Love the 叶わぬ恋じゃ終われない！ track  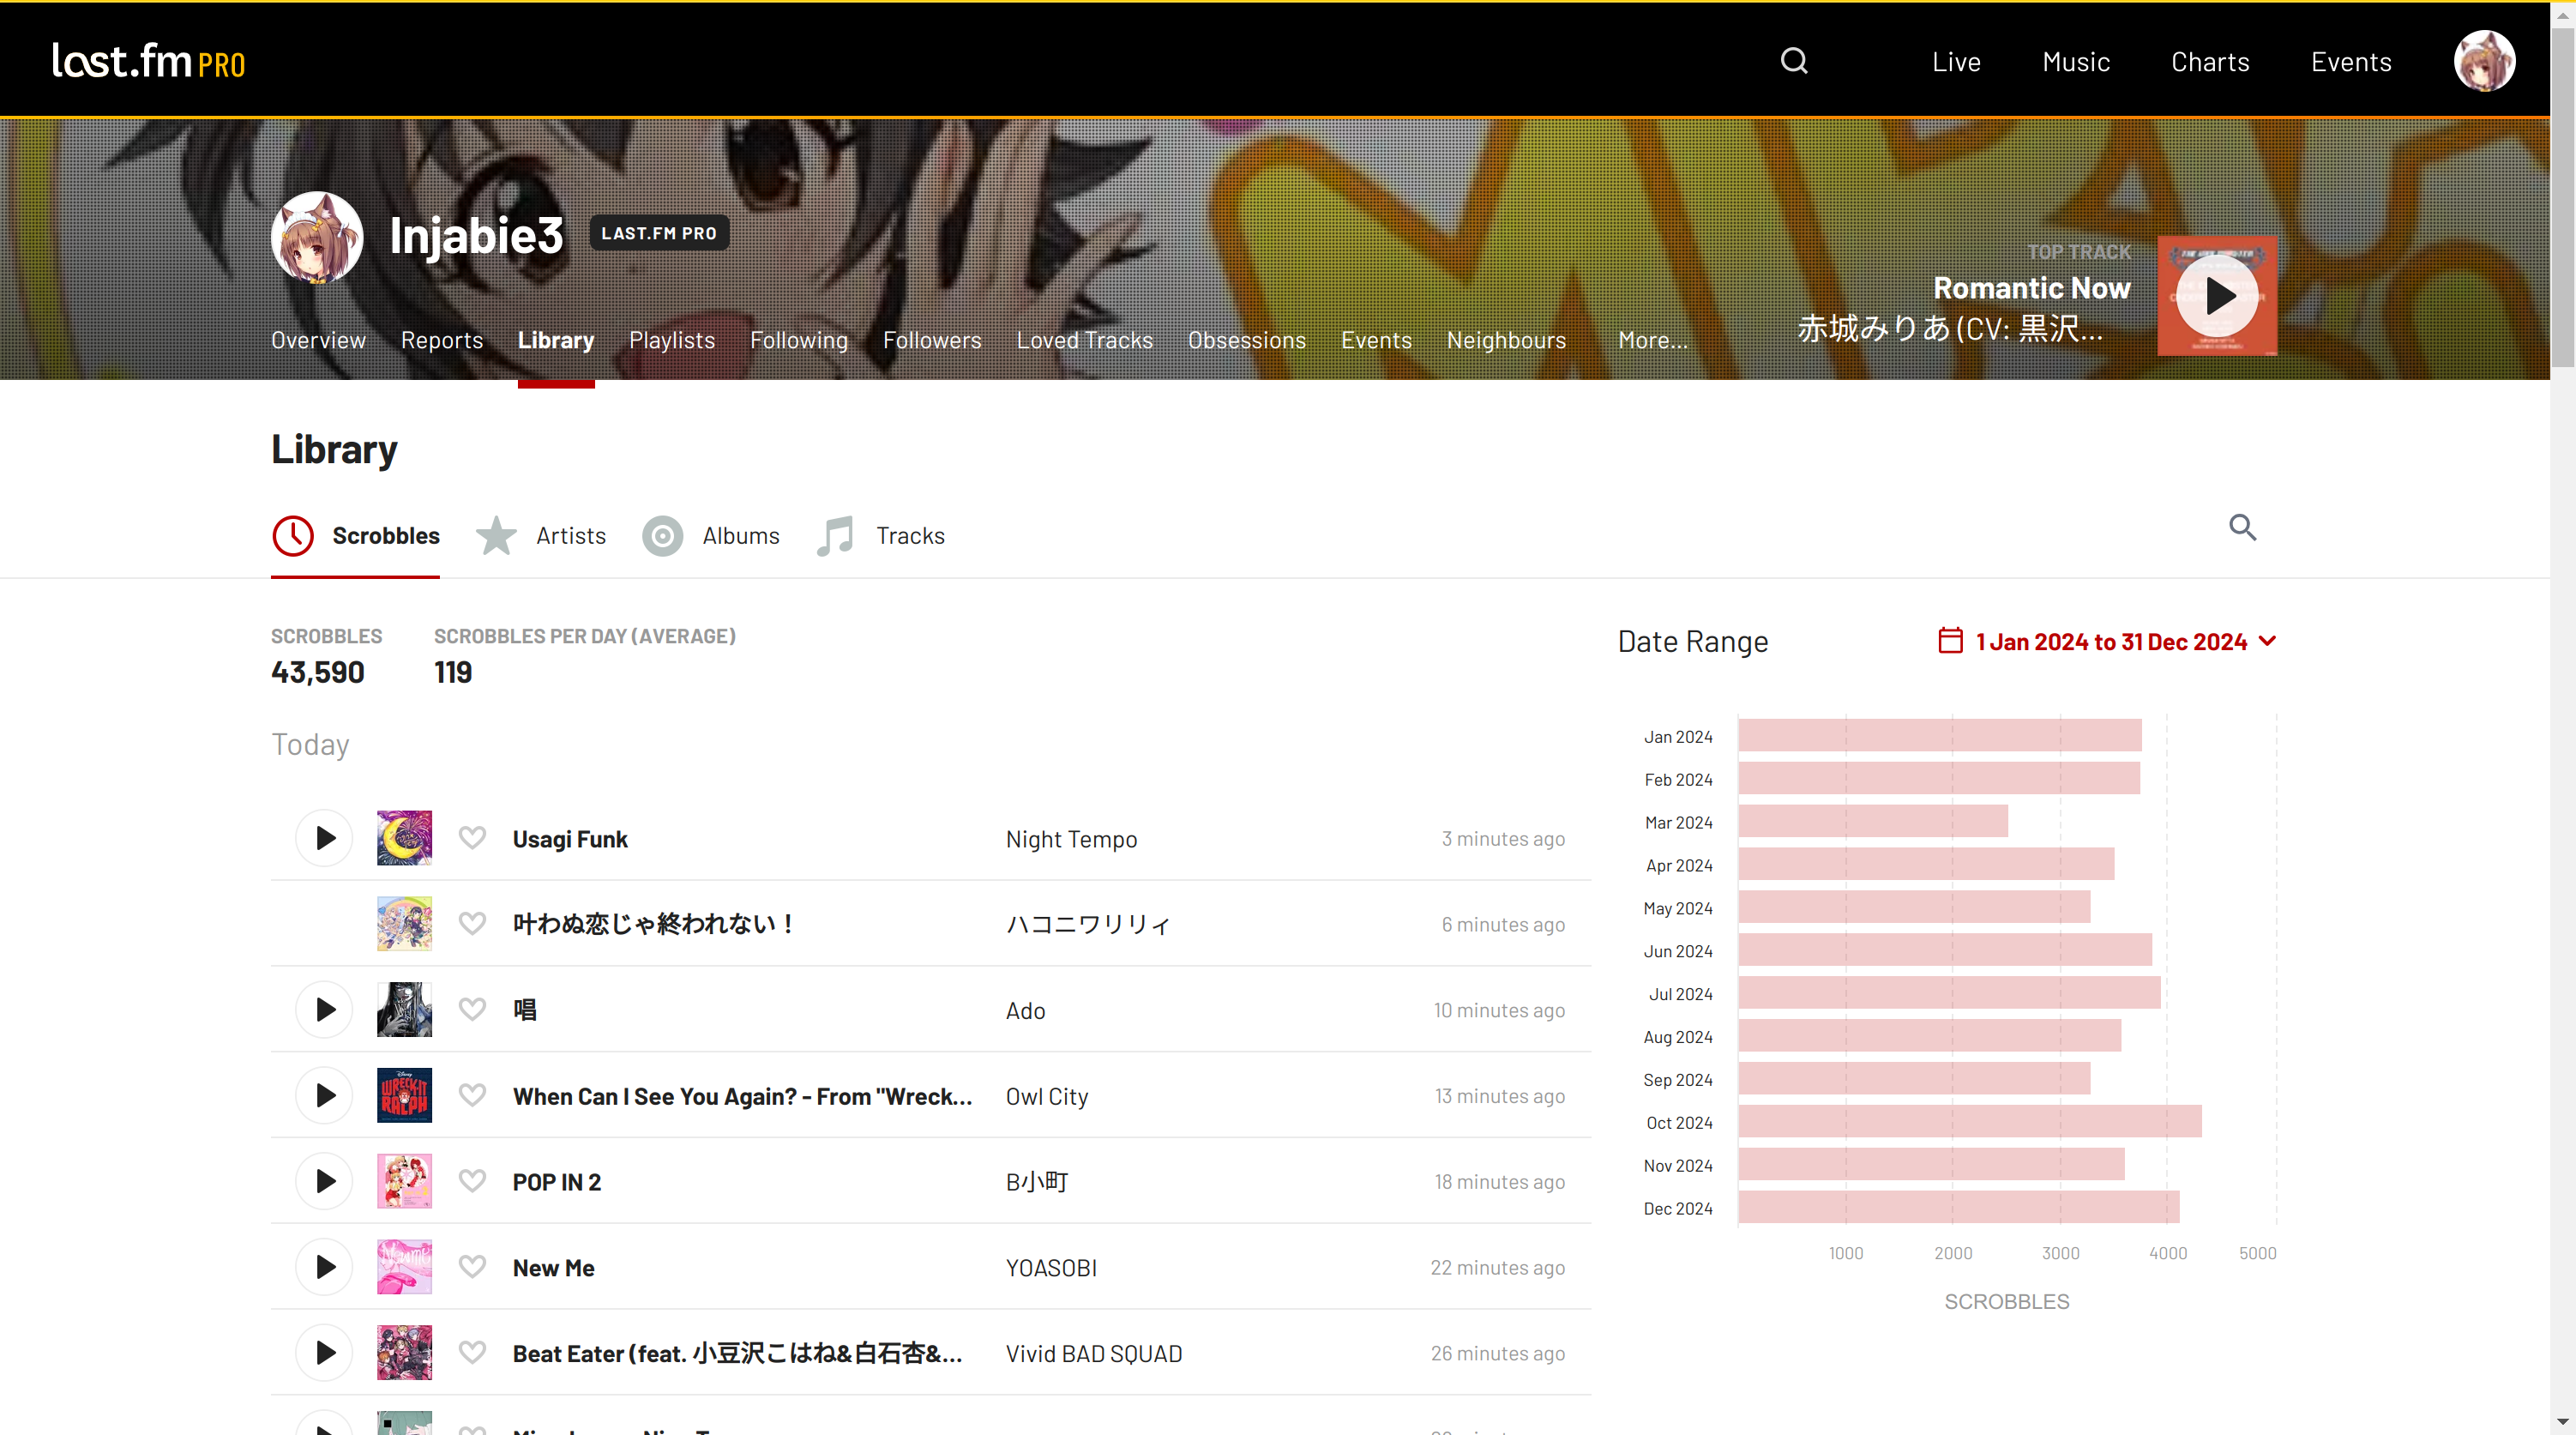click(x=472, y=924)
